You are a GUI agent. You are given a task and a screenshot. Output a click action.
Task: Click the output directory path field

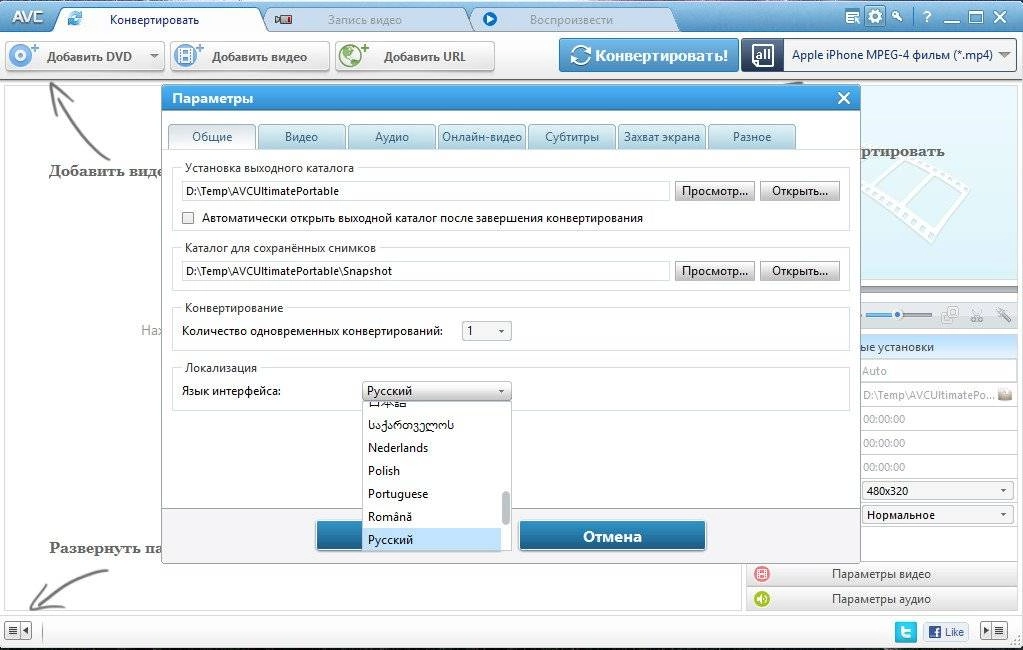(x=425, y=191)
